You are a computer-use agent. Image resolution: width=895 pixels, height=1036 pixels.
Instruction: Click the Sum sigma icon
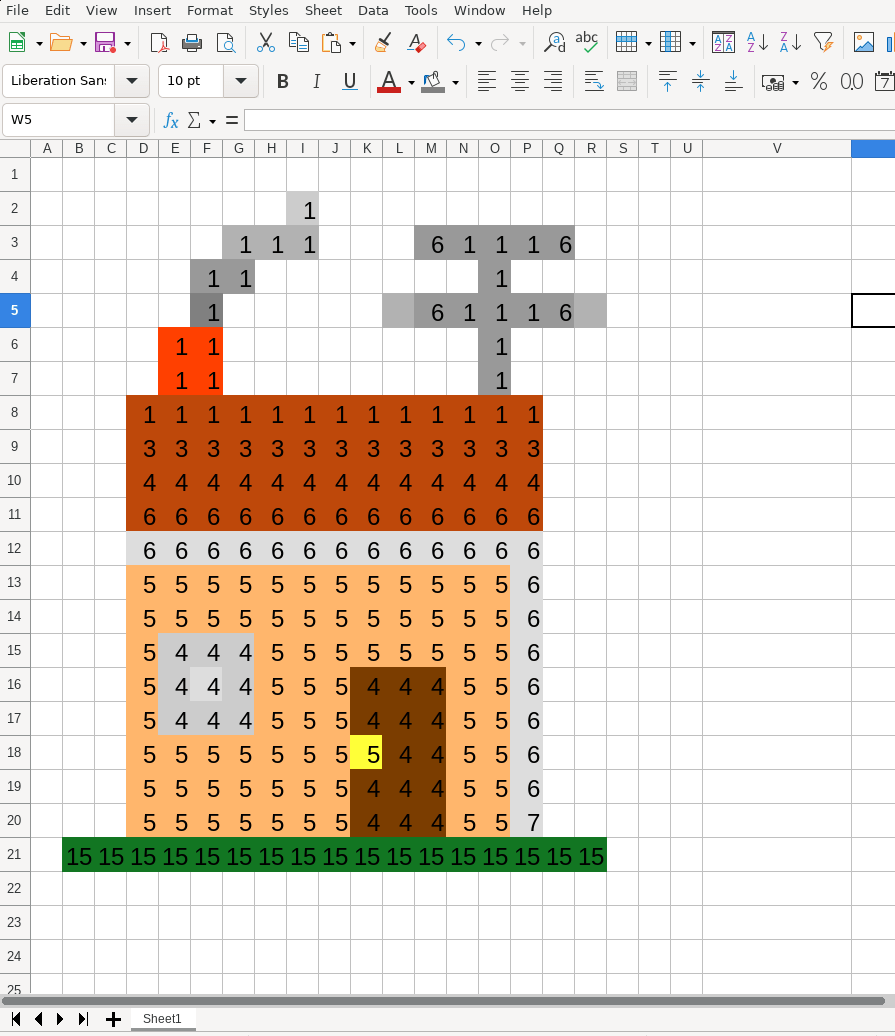[x=194, y=120]
